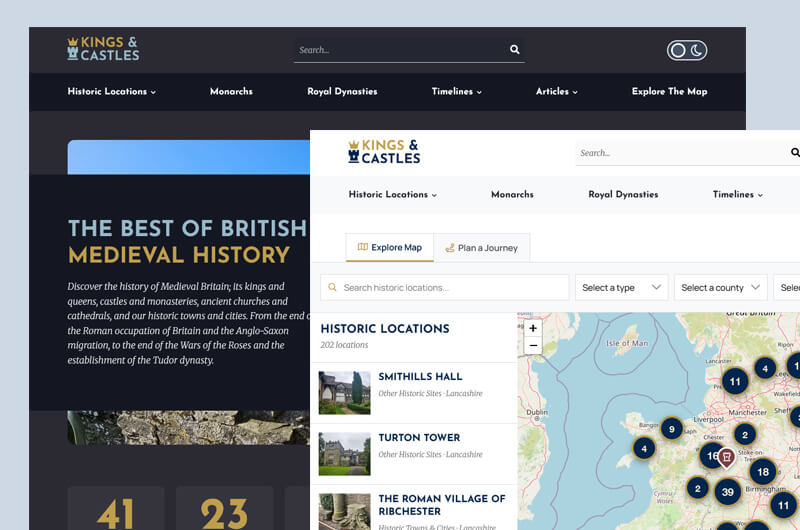Click the Medieval History gold heading
The width and height of the screenshot is (800, 530).
[179, 255]
